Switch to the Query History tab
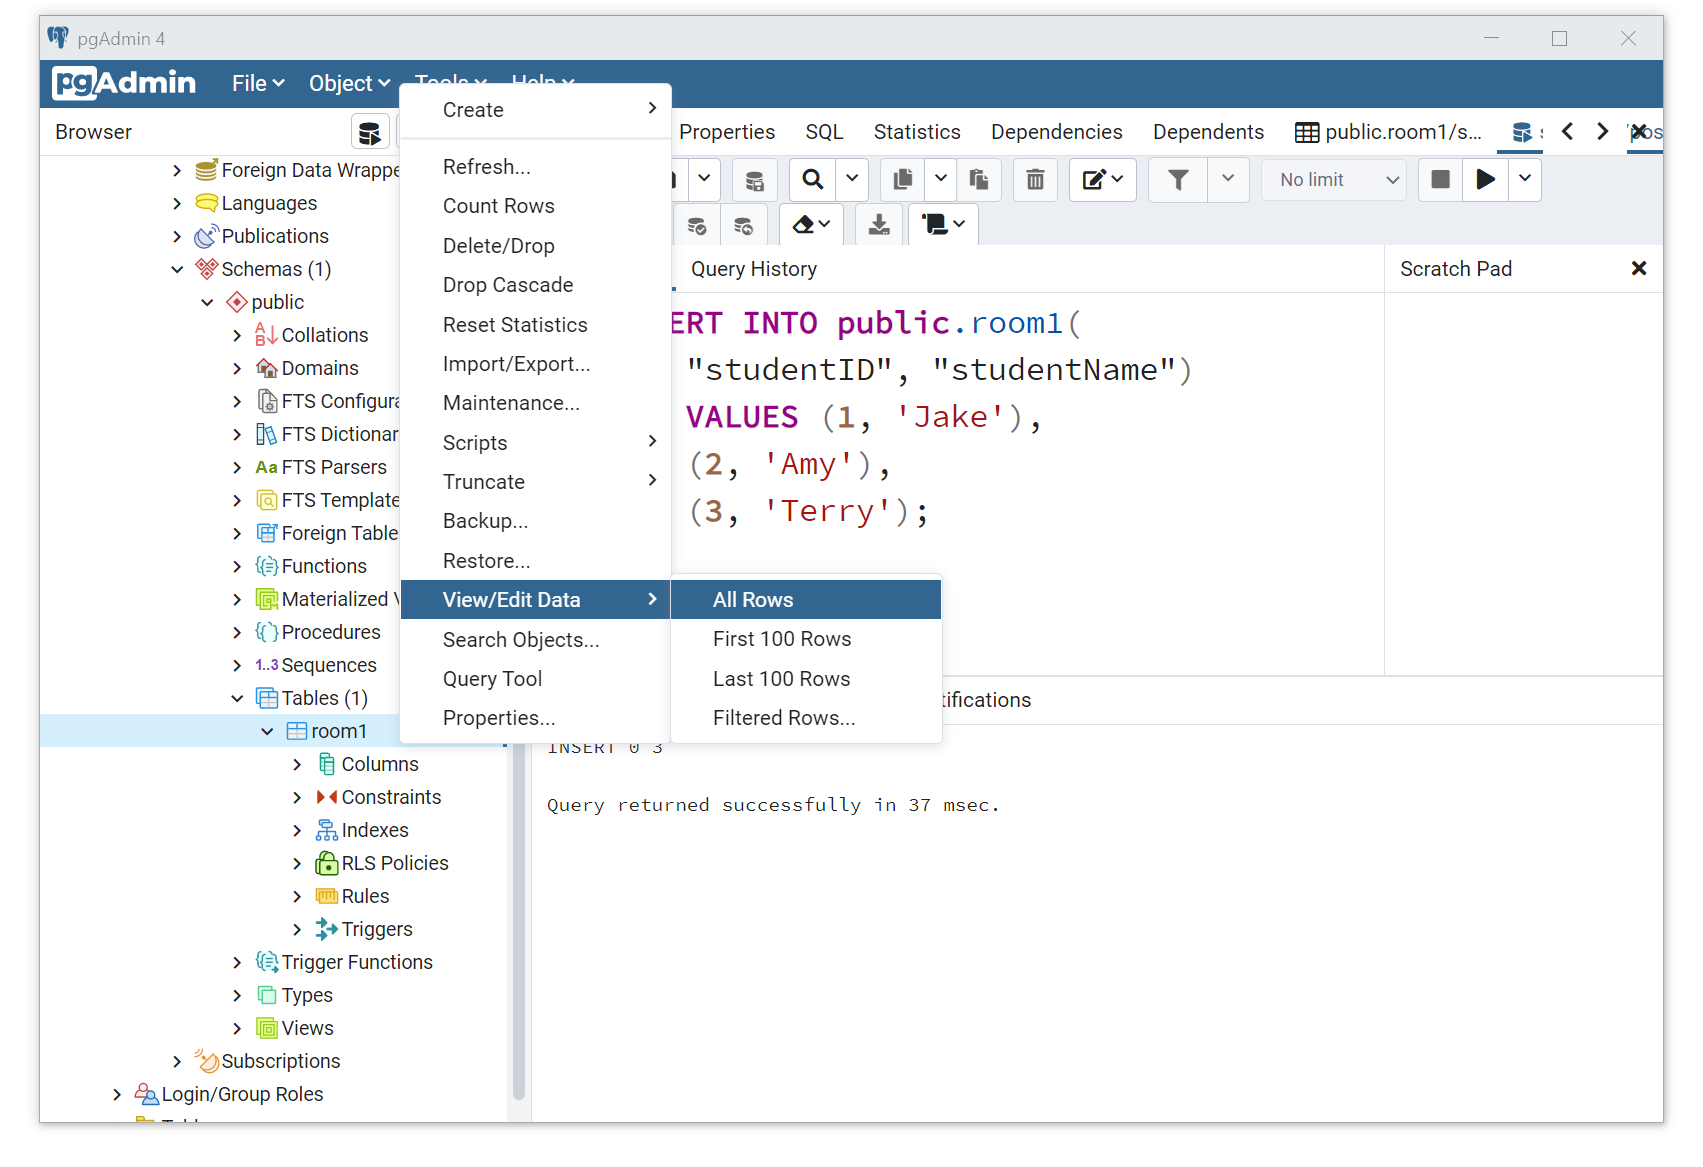Viewport: 1703px width, 1167px height. [754, 269]
